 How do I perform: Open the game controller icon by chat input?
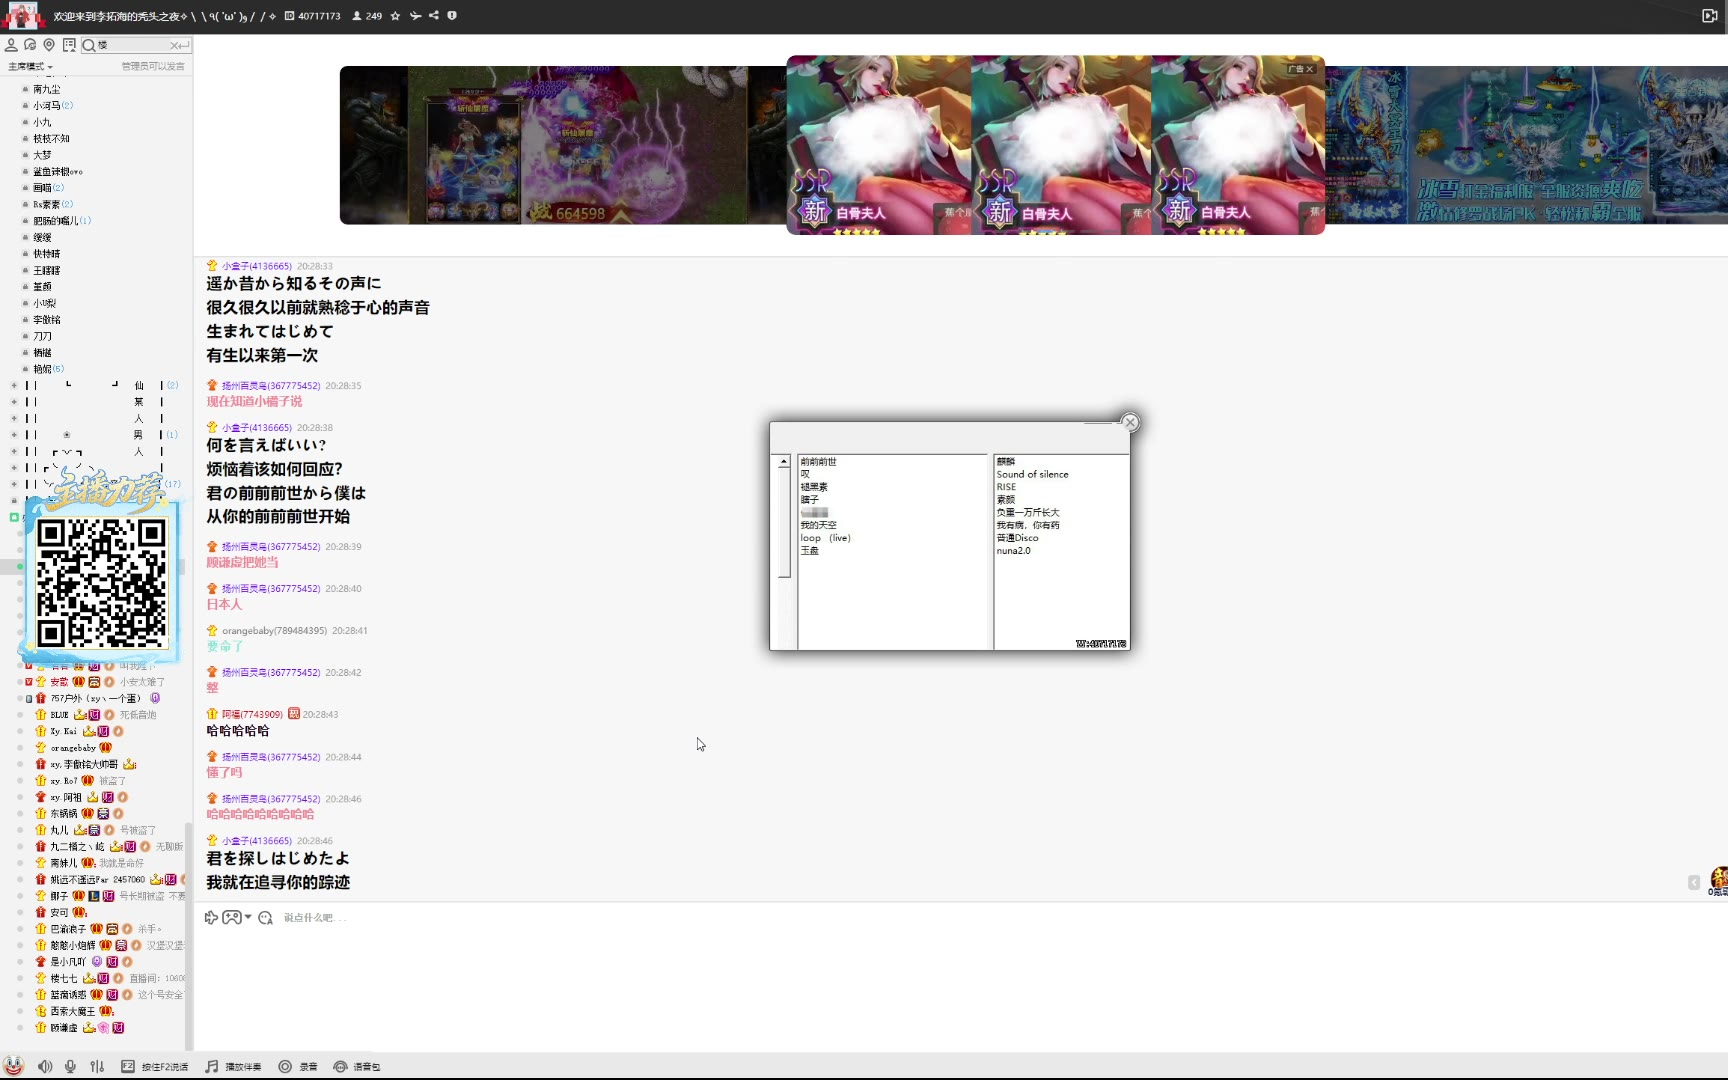(x=231, y=917)
